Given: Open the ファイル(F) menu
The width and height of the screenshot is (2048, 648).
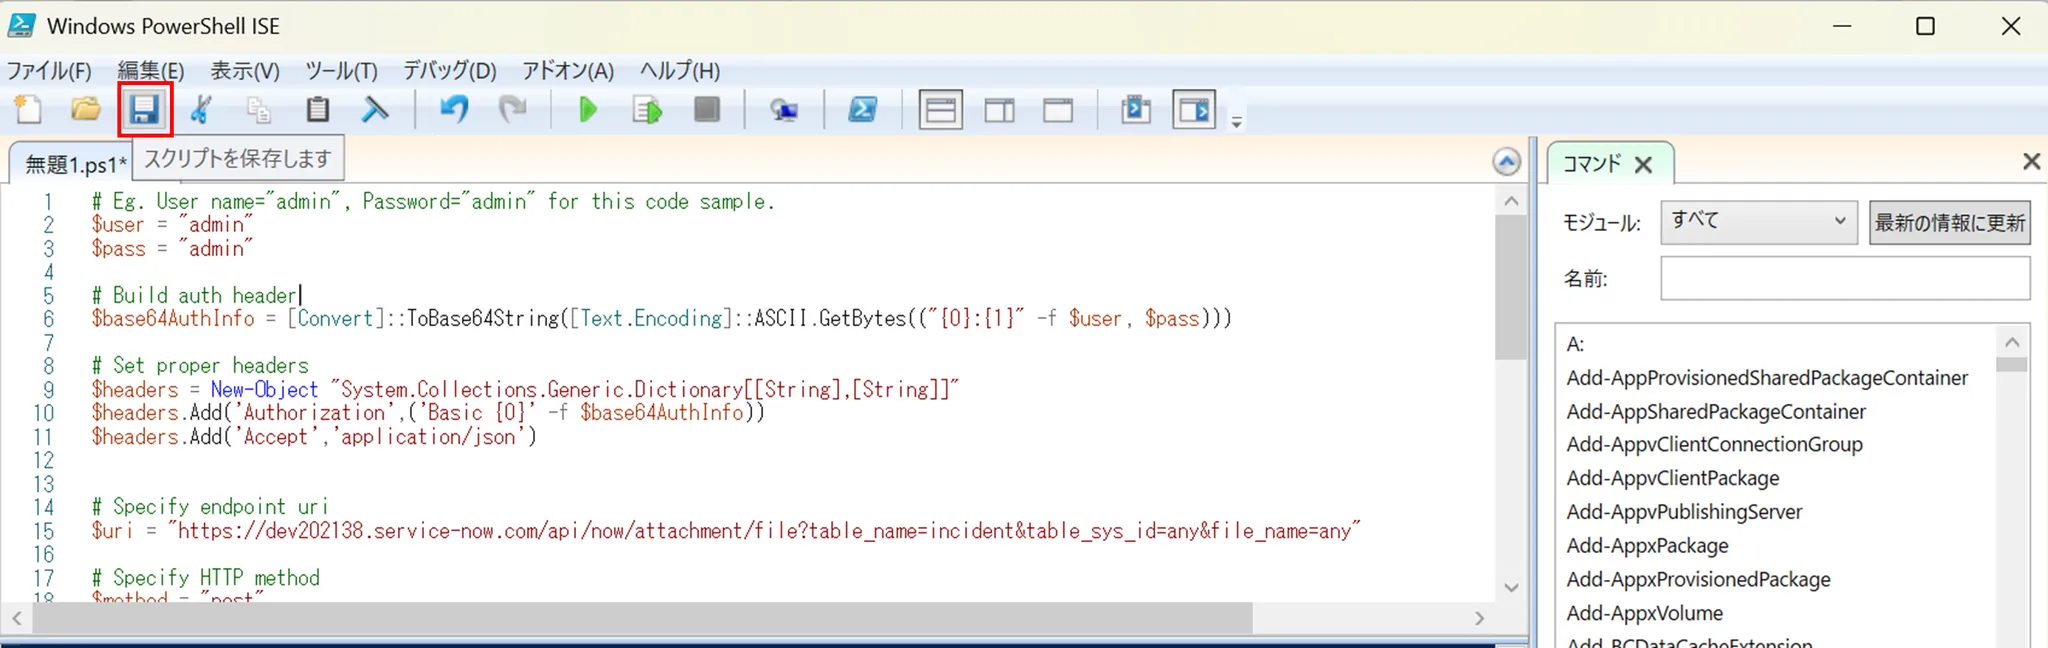Looking at the screenshot, I should [x=49, y=71].
